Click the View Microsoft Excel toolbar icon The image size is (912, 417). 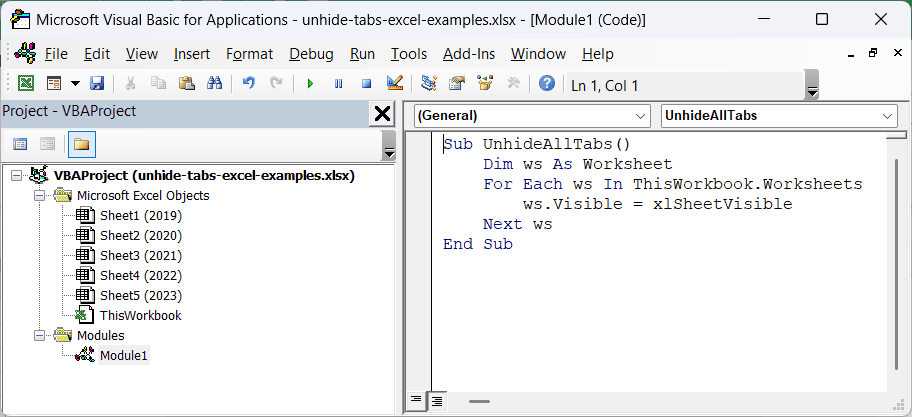[25, 84]
